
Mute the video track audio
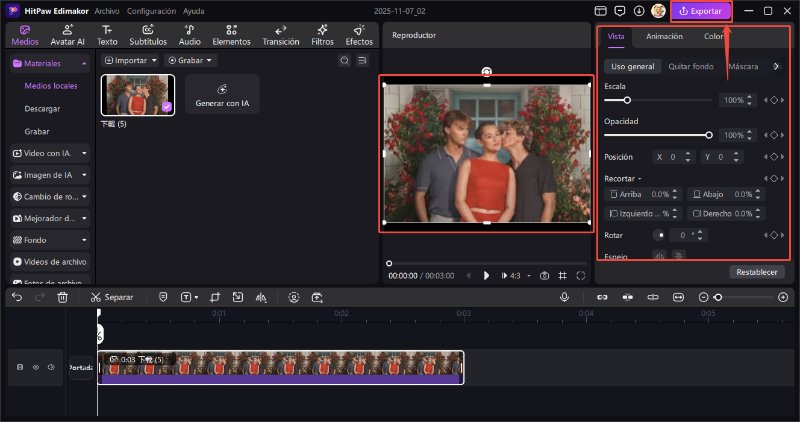[x=50, y=367]
